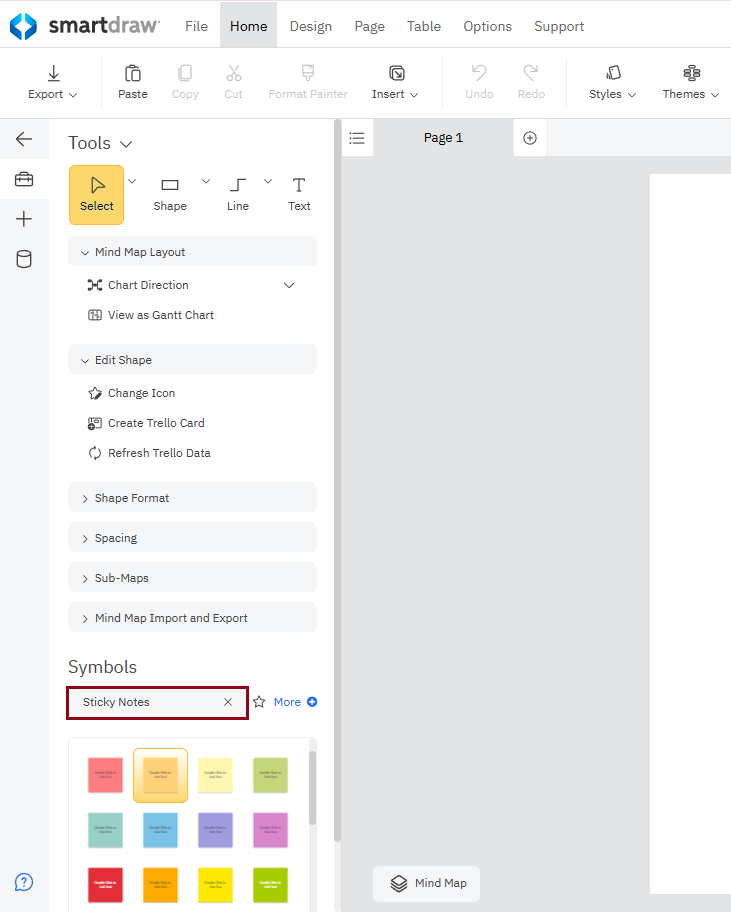Click the Paste clipboard icon
Image resolution: width=731 pixels, height=912 pixels.
point(132,73)
